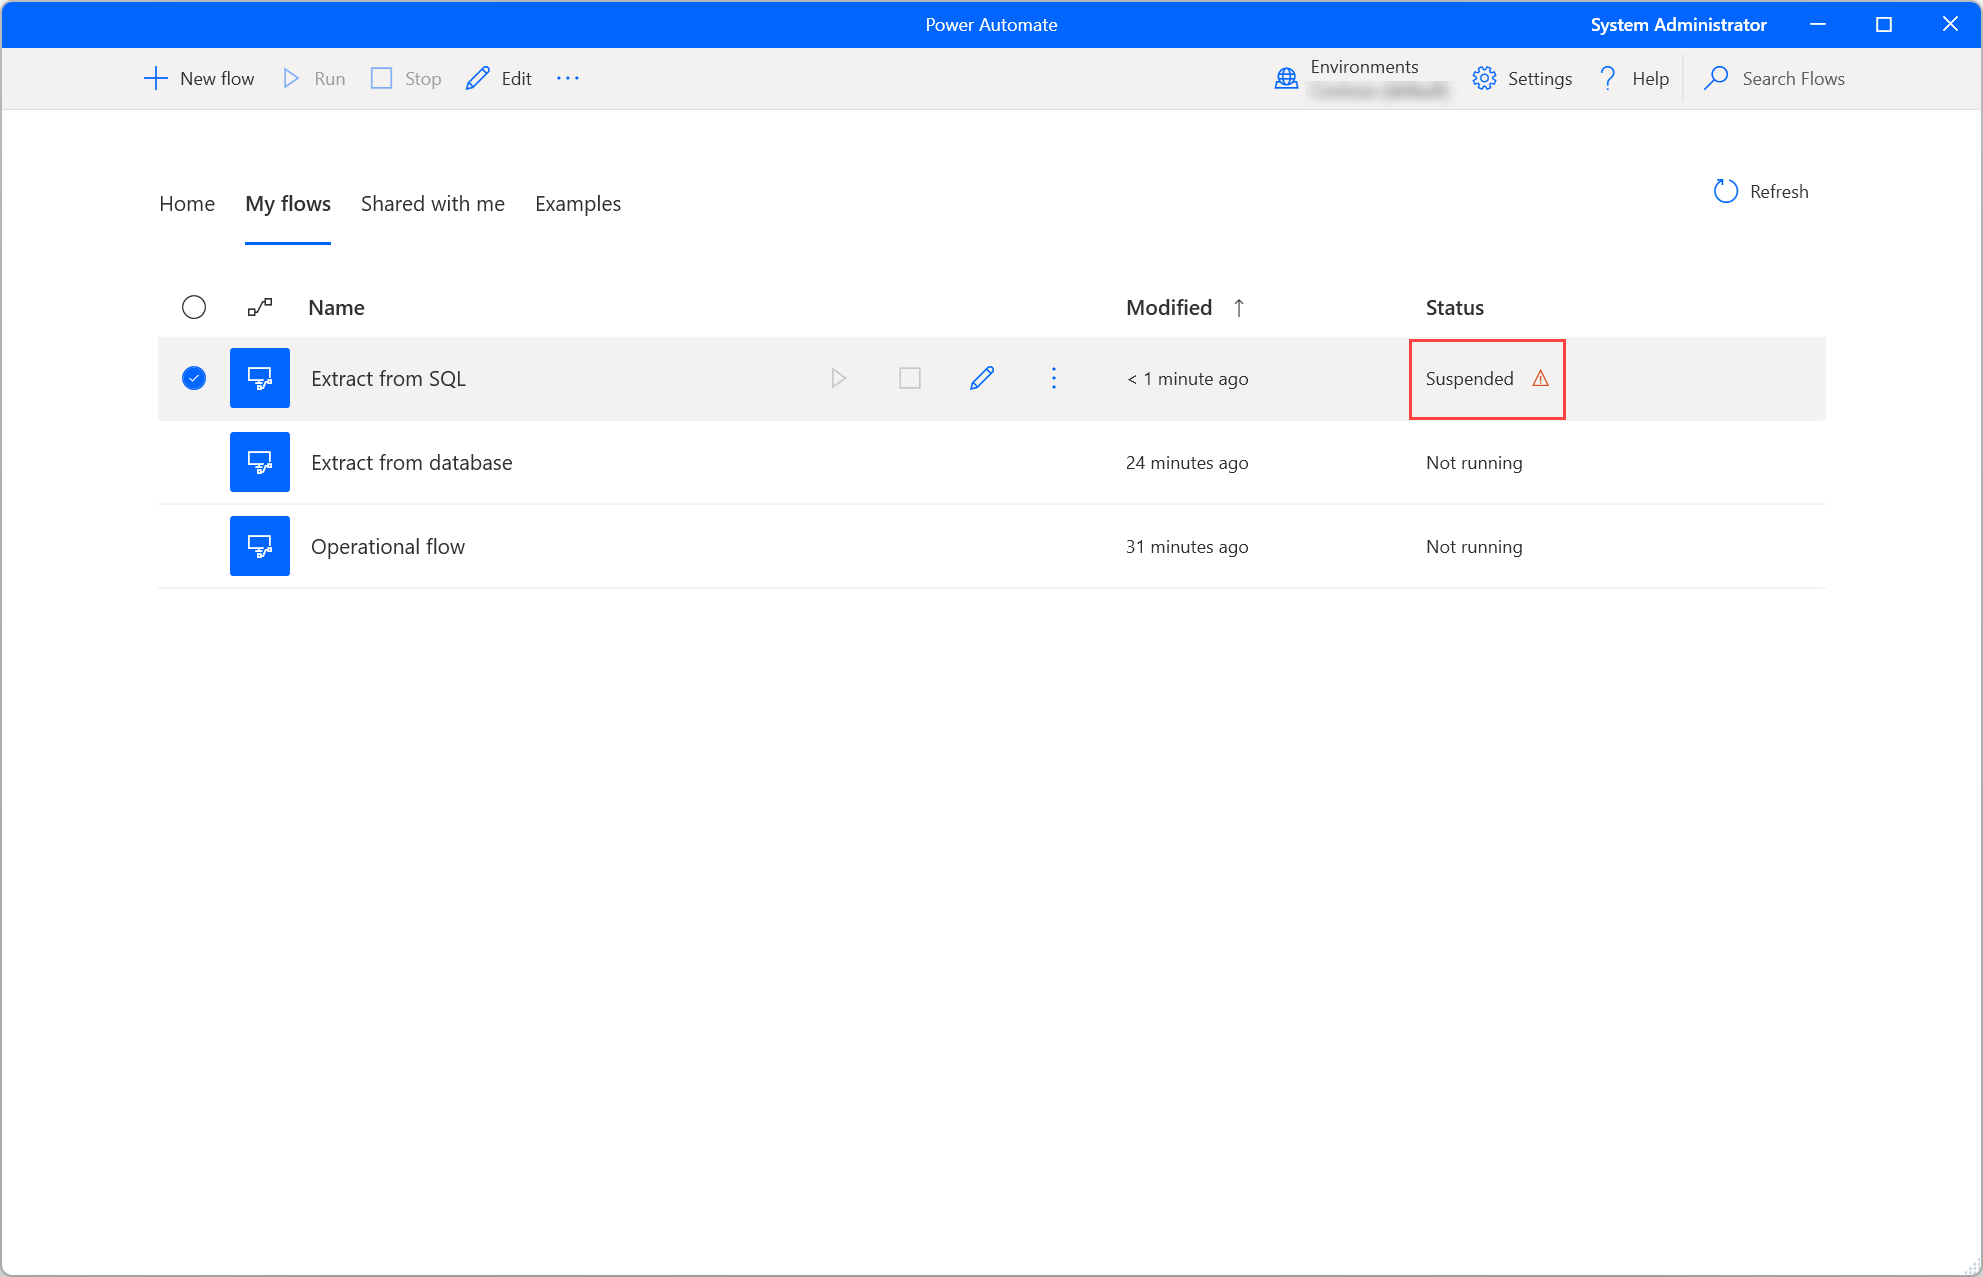Click the Home tab
Screen dimensions: 1983x1277
click(185, 202)
